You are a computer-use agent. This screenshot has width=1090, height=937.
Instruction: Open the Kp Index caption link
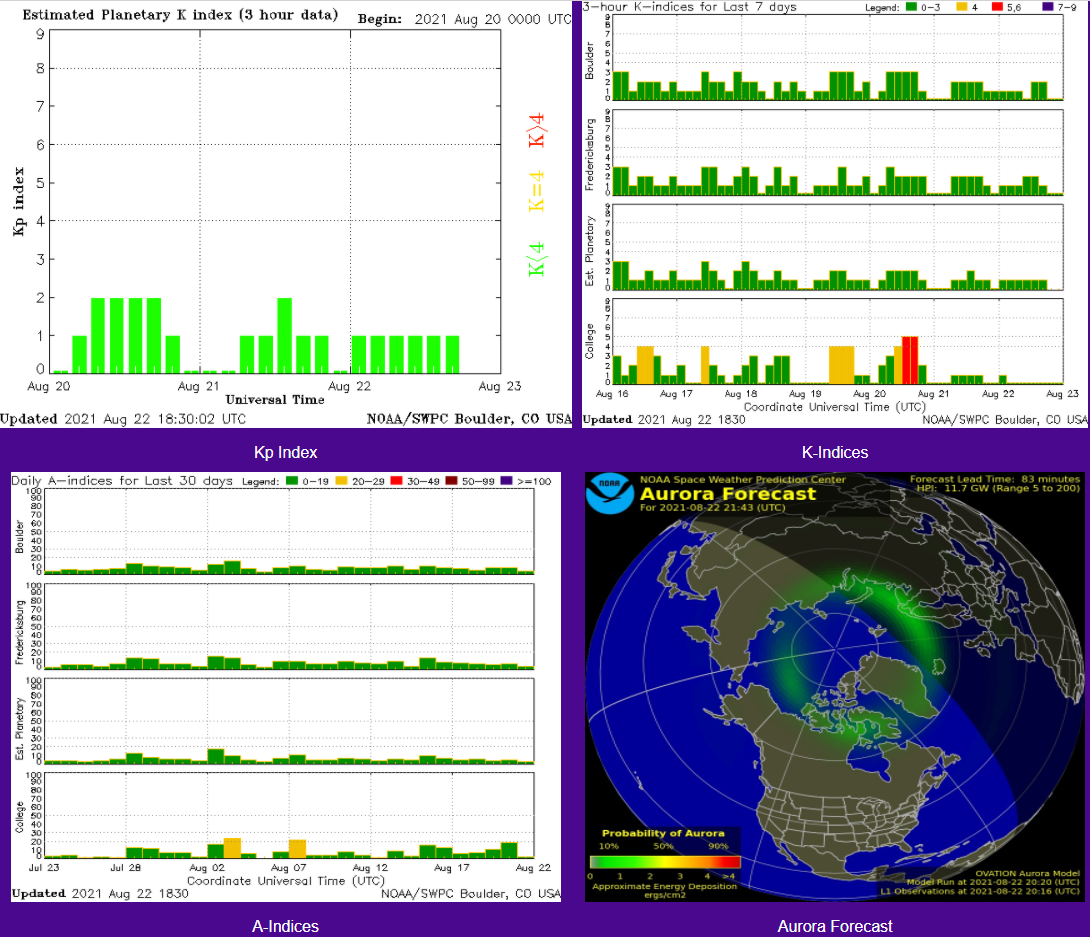(x=285, y=452)
